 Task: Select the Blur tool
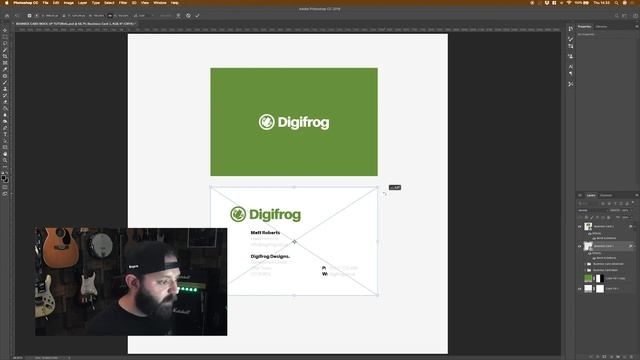tap(5, 115)
